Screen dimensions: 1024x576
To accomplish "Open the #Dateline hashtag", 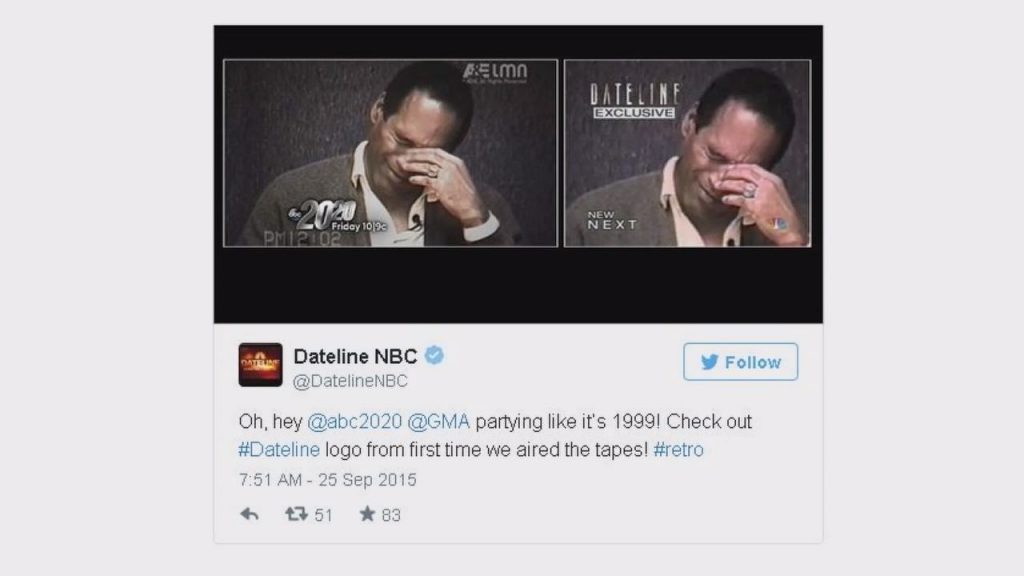I will point(280,450).
